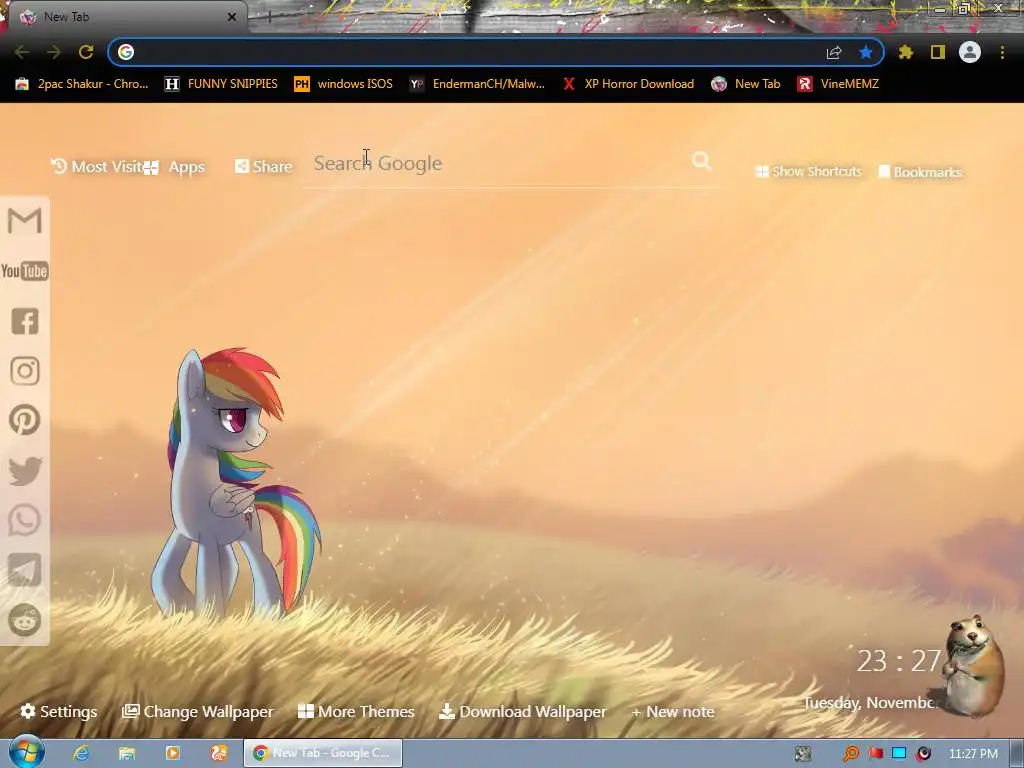Click Download Wallpaper
Screen dimensions: 1024x768
[522, 711]
